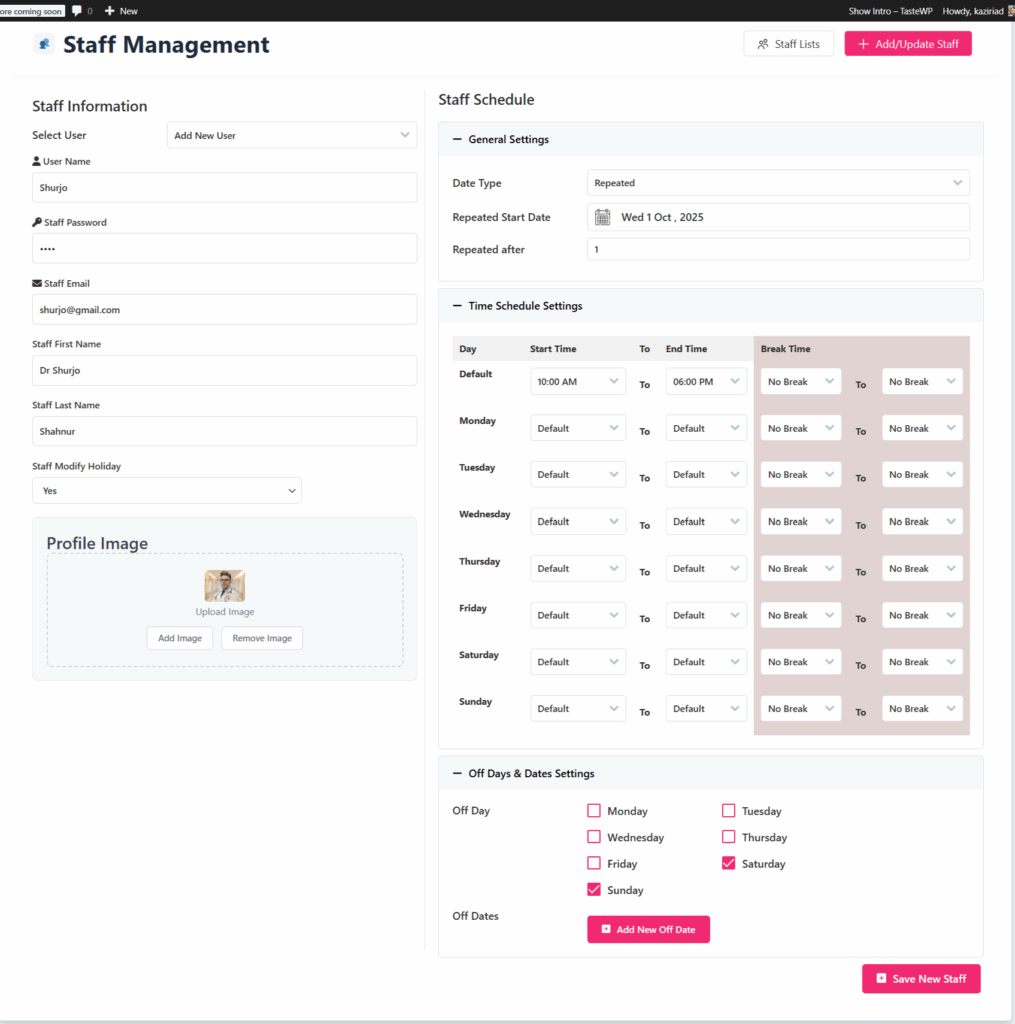
Task: Open the New menu in admin bar
Action: [120, 11]
